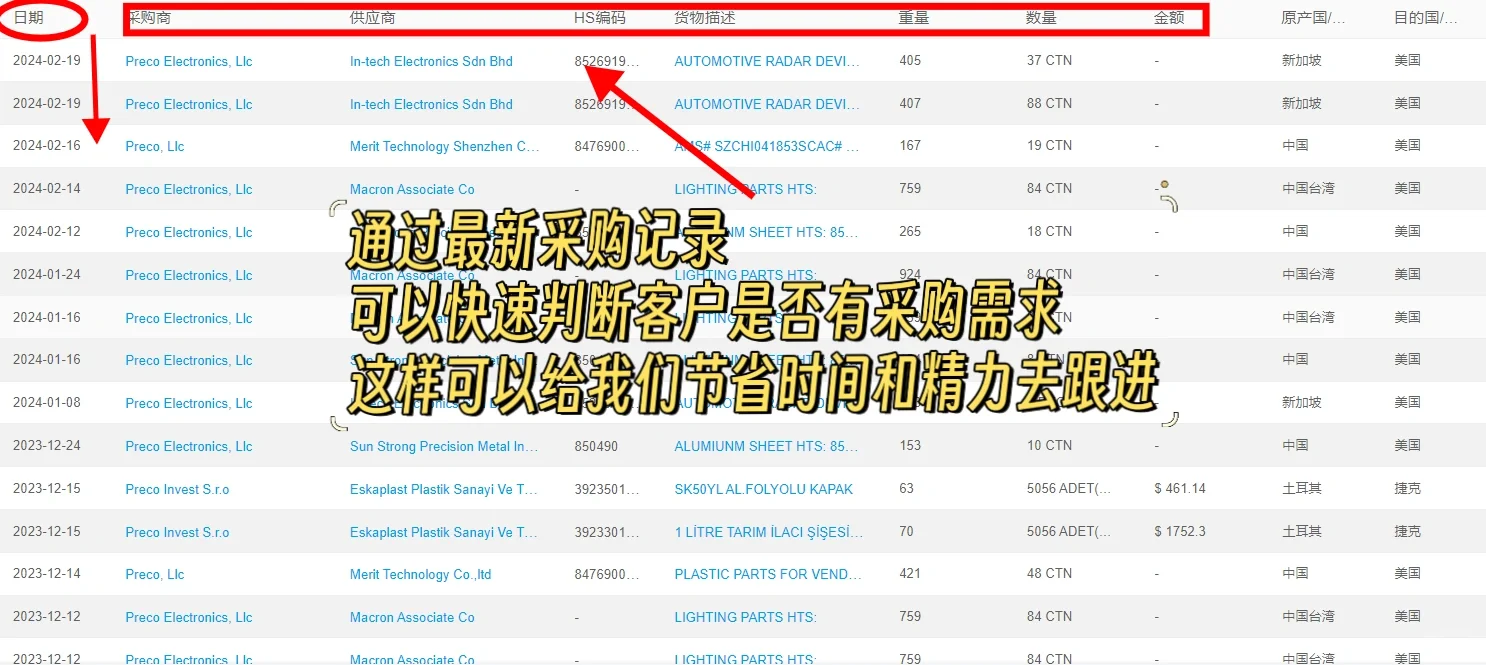The image size is (1486, 665).
Task: Select quantity 19 CTN cell
Action: 1049,146
